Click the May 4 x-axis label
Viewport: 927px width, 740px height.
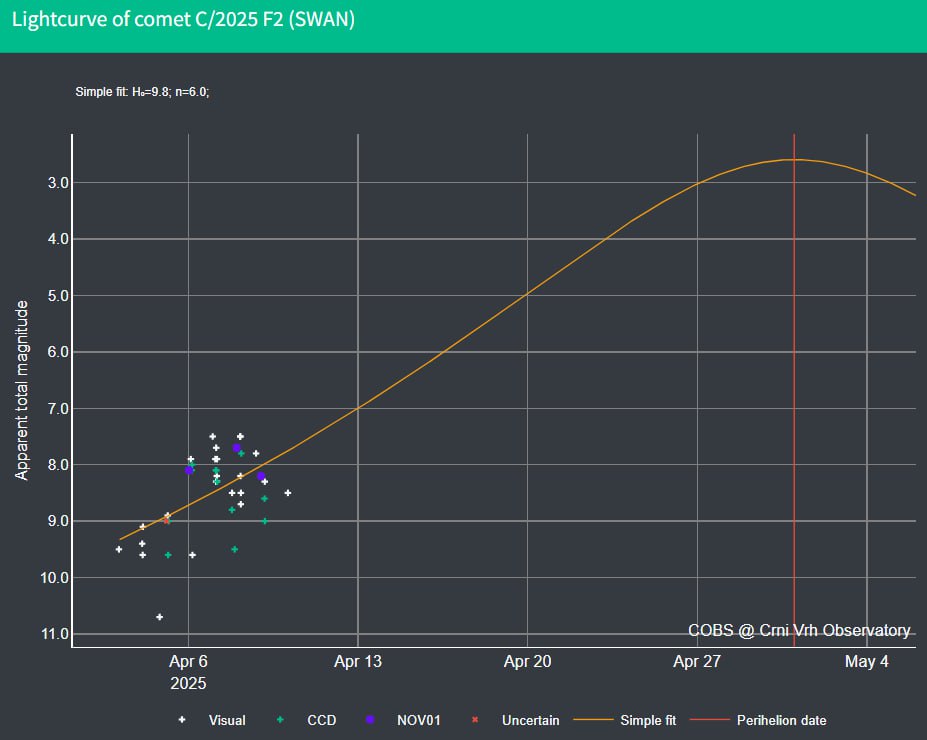click(867, 661)
